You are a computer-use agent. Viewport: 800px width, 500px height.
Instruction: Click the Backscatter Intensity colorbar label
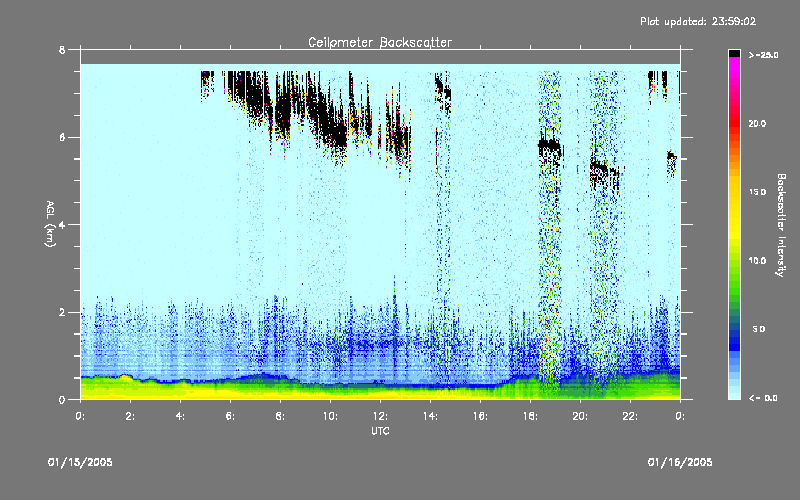click(x=781, y=225)
